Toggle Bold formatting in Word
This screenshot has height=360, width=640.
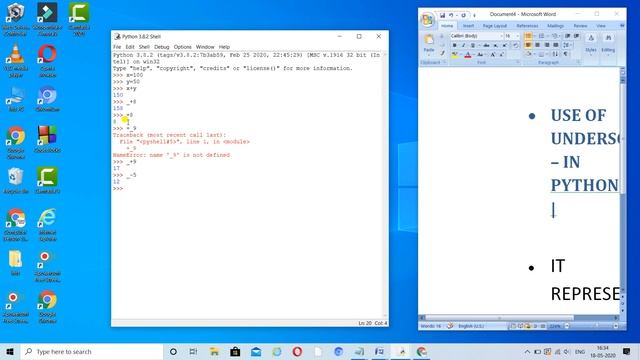pos(454,45)
